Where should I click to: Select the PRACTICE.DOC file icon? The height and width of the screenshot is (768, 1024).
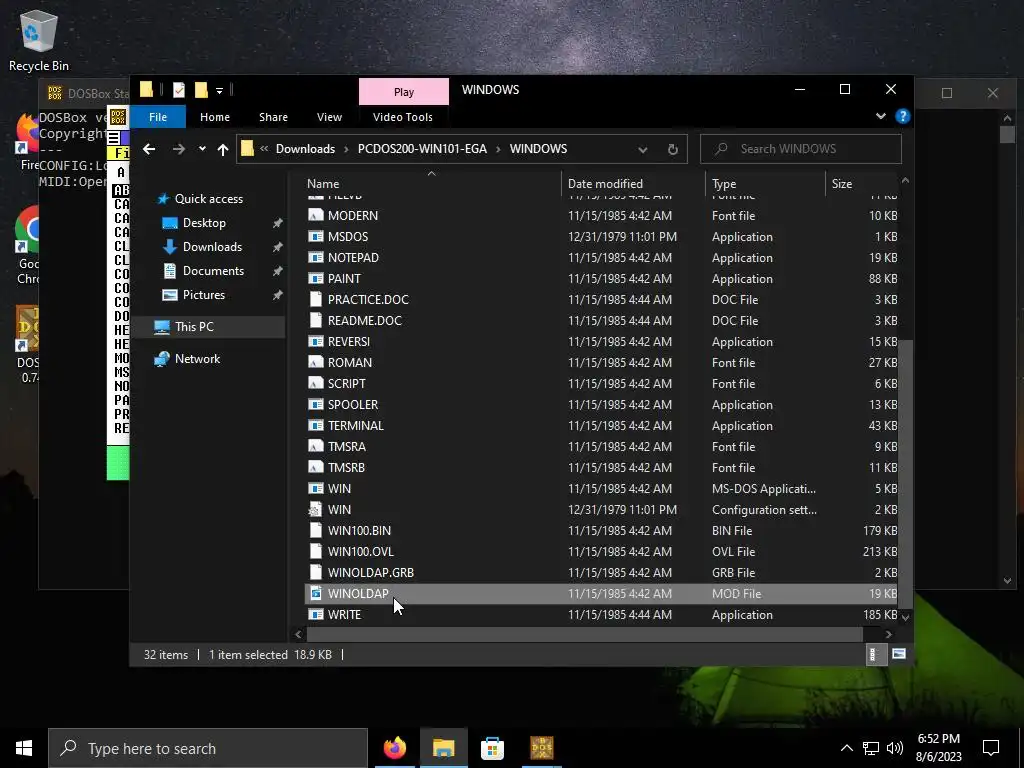tap(315, 299)
